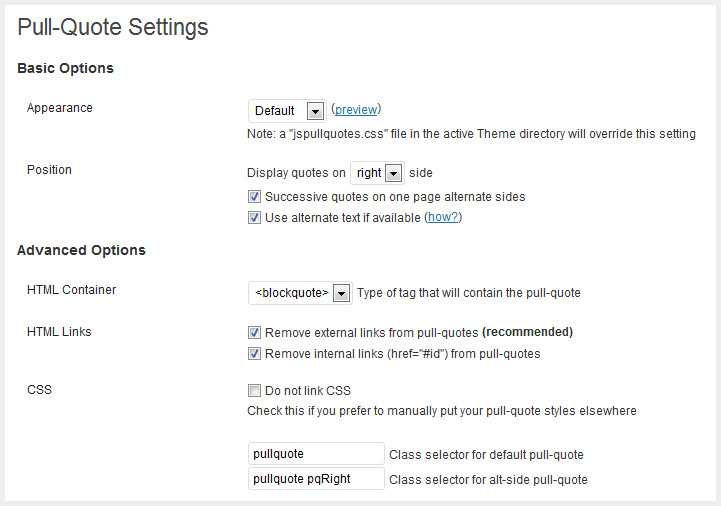The width and height of the screenshot is (721, 506).
Task: Click the Basic Options section heading
Action: (65, 68)
